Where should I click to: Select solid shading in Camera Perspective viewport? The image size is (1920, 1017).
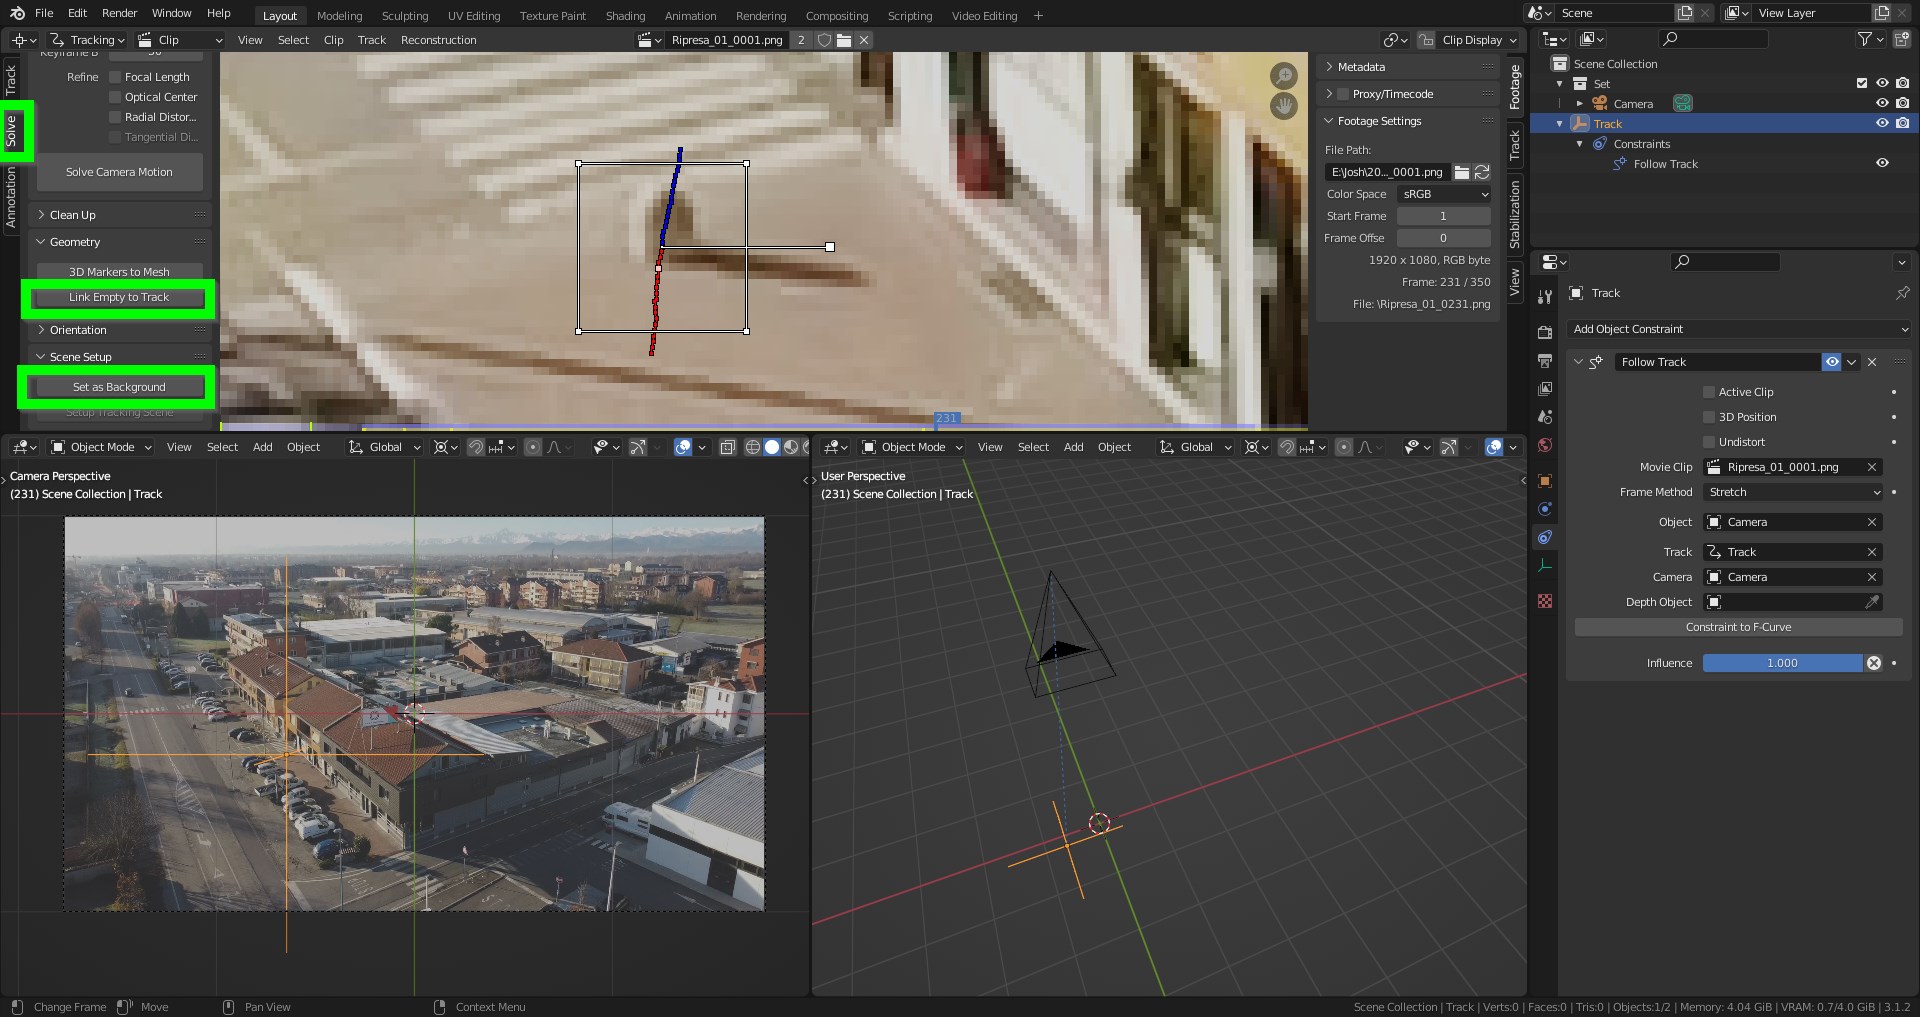pos(772,447)
